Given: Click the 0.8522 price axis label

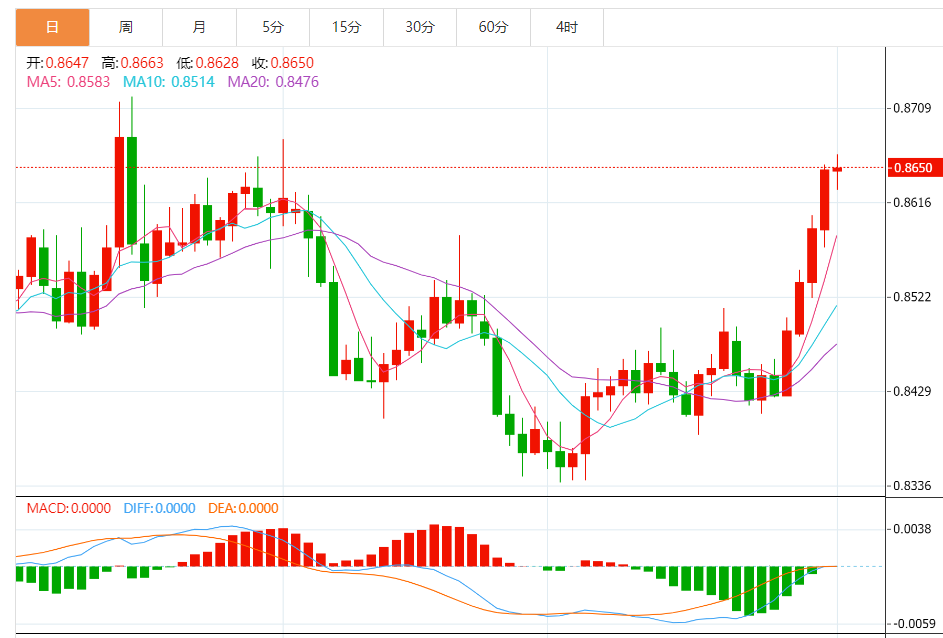Looking at the screenshot, I should (912, 297).
